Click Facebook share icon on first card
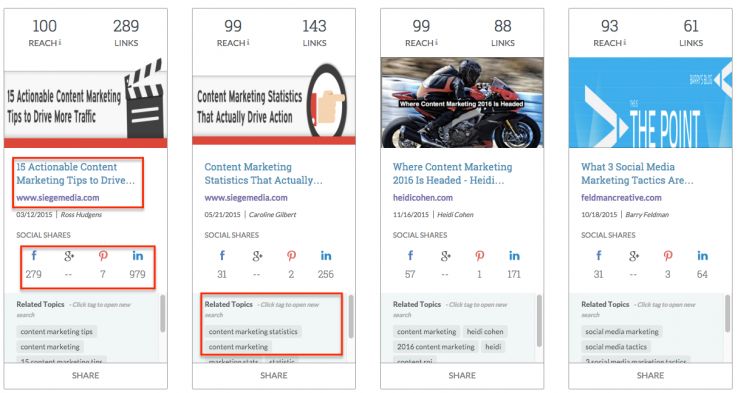Image resolution: width=738 pixels, height=393 pixels. pos(34,256)
